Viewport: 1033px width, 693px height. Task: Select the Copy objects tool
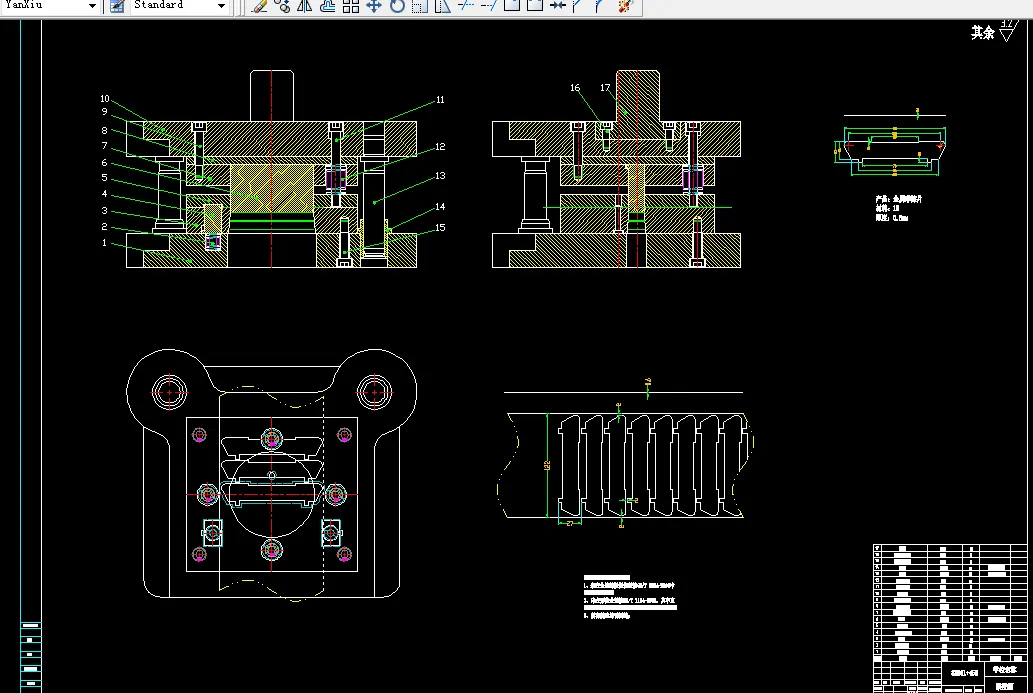point(282,6)
